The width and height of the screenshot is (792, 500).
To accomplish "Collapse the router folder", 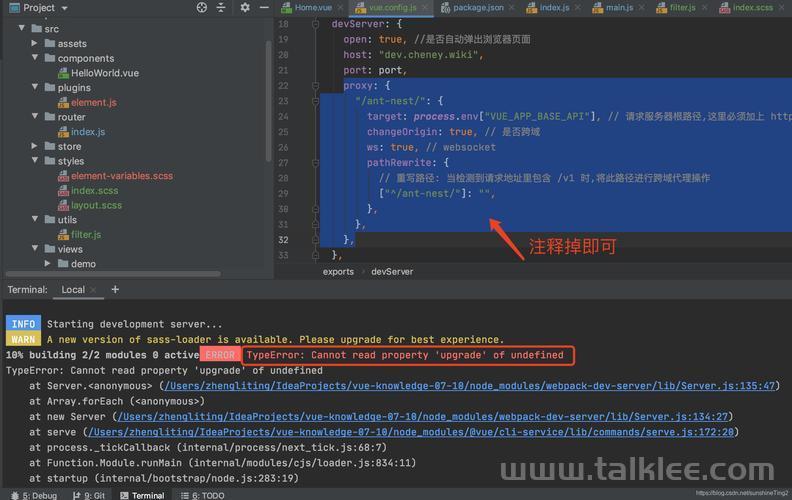I will tap(35, 116).
